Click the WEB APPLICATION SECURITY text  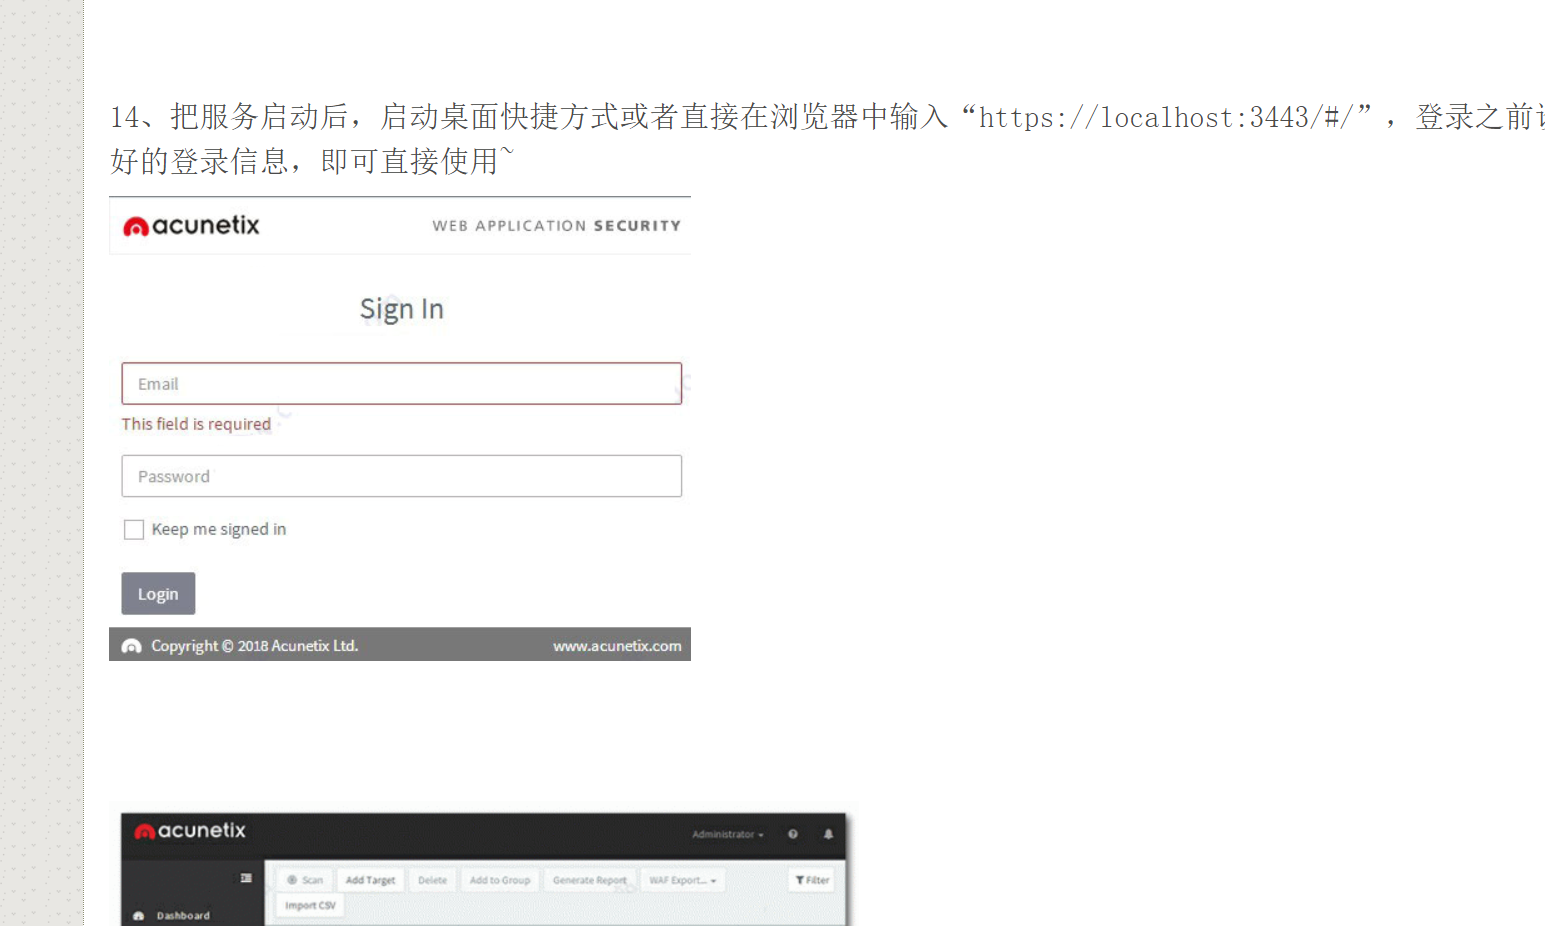[x=557, y=226]
